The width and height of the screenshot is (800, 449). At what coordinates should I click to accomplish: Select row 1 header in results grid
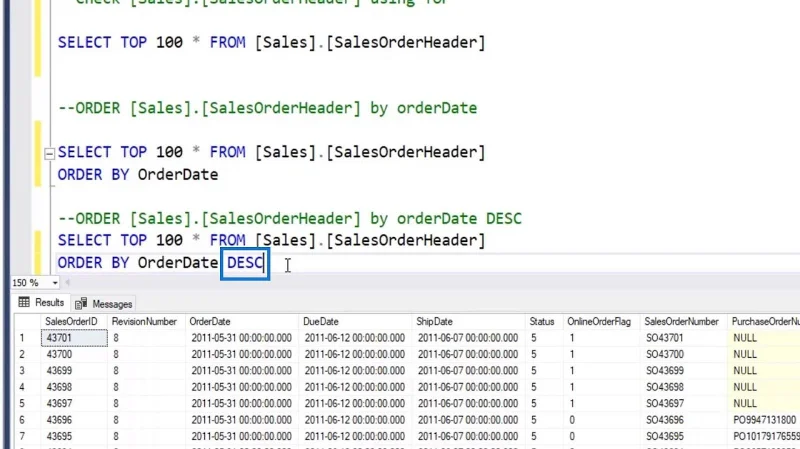pyautogui.click(x=27, y=338)
